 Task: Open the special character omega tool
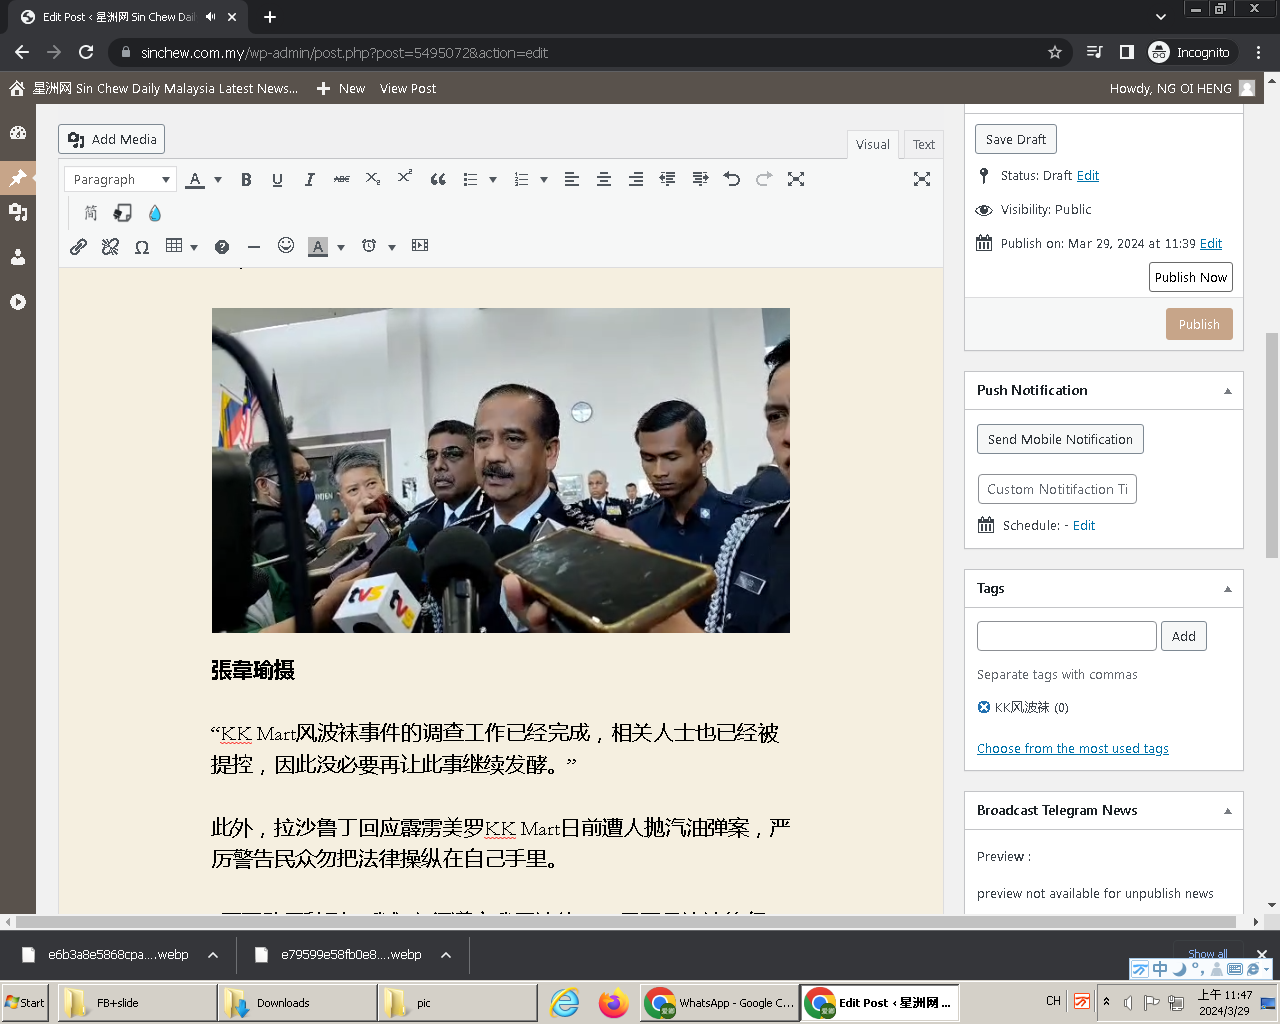coord(142,247)
